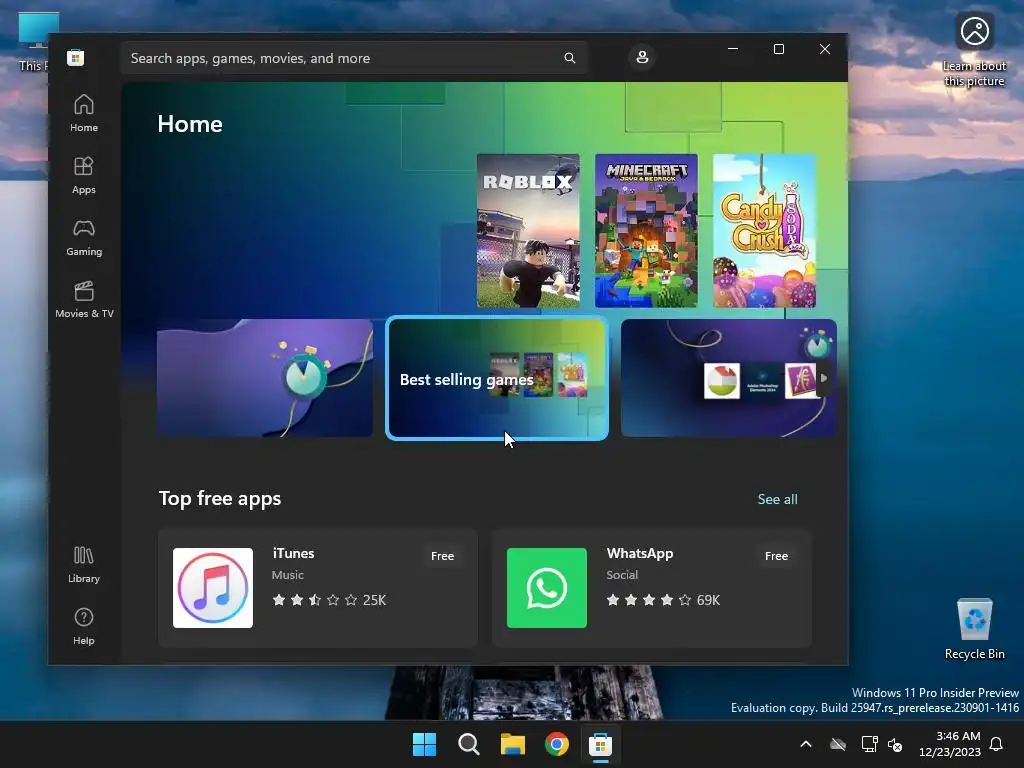Screen dimensions: 1024x768
Task: Click the WhatsApp app title
Action: pos(639,553)
